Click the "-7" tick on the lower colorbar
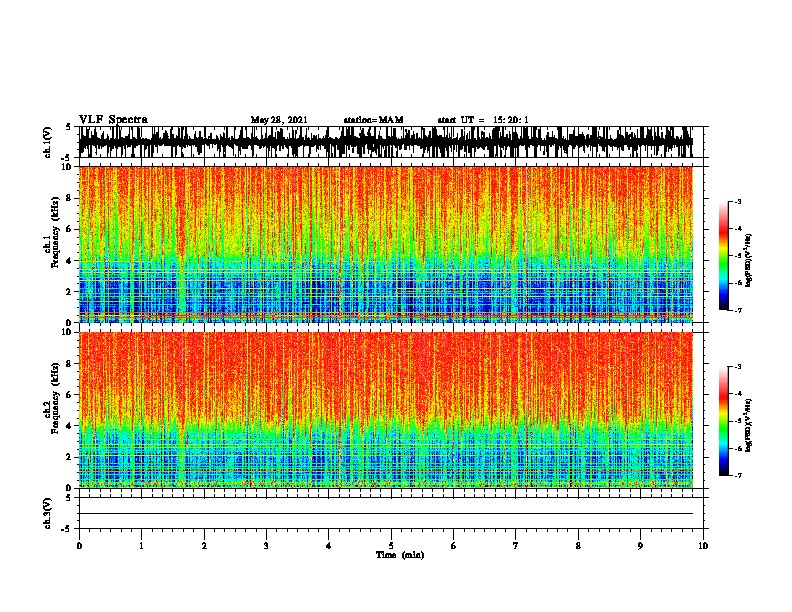Viewport: 792px width, 612px height. (x=738, y=476)
